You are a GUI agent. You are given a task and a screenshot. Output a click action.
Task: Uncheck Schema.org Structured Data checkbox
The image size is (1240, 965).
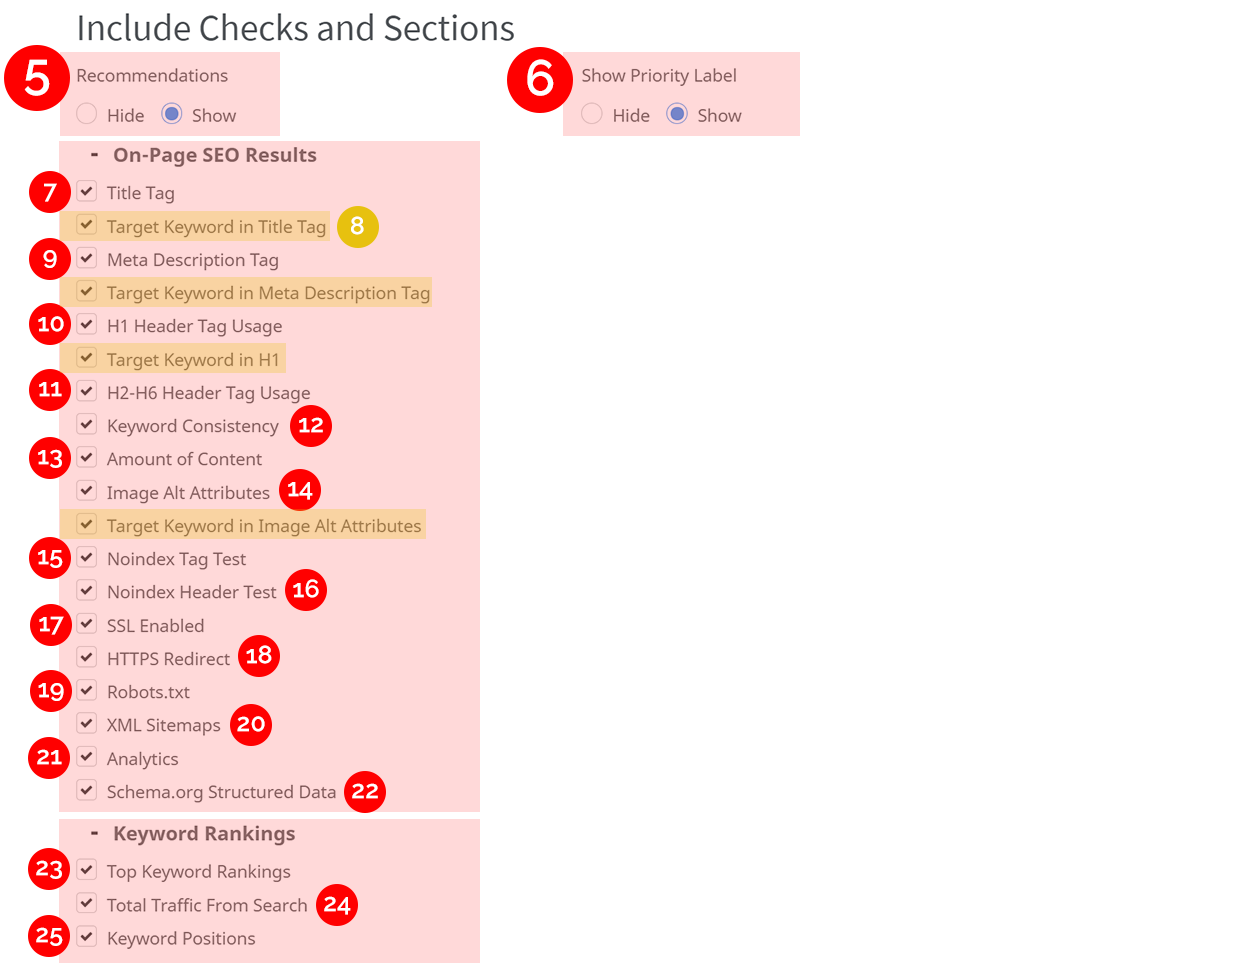pos(87,790)
